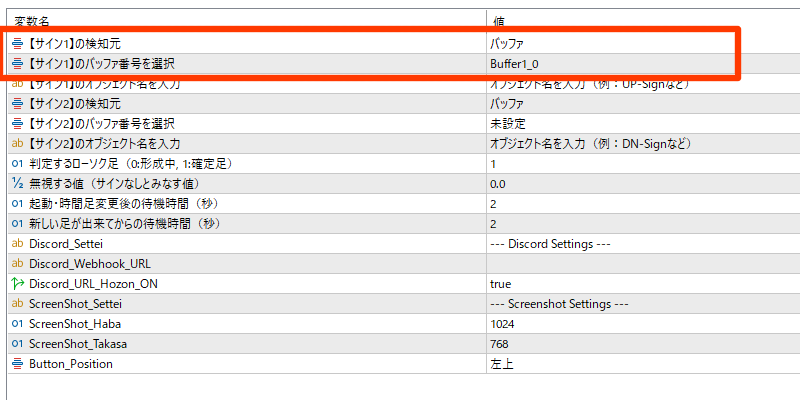Image resolution: width=800 pixels, height=400 pixels.
Task: Click the enum icon beside 【サイン2】の検知元
Action: pos(17,104)
